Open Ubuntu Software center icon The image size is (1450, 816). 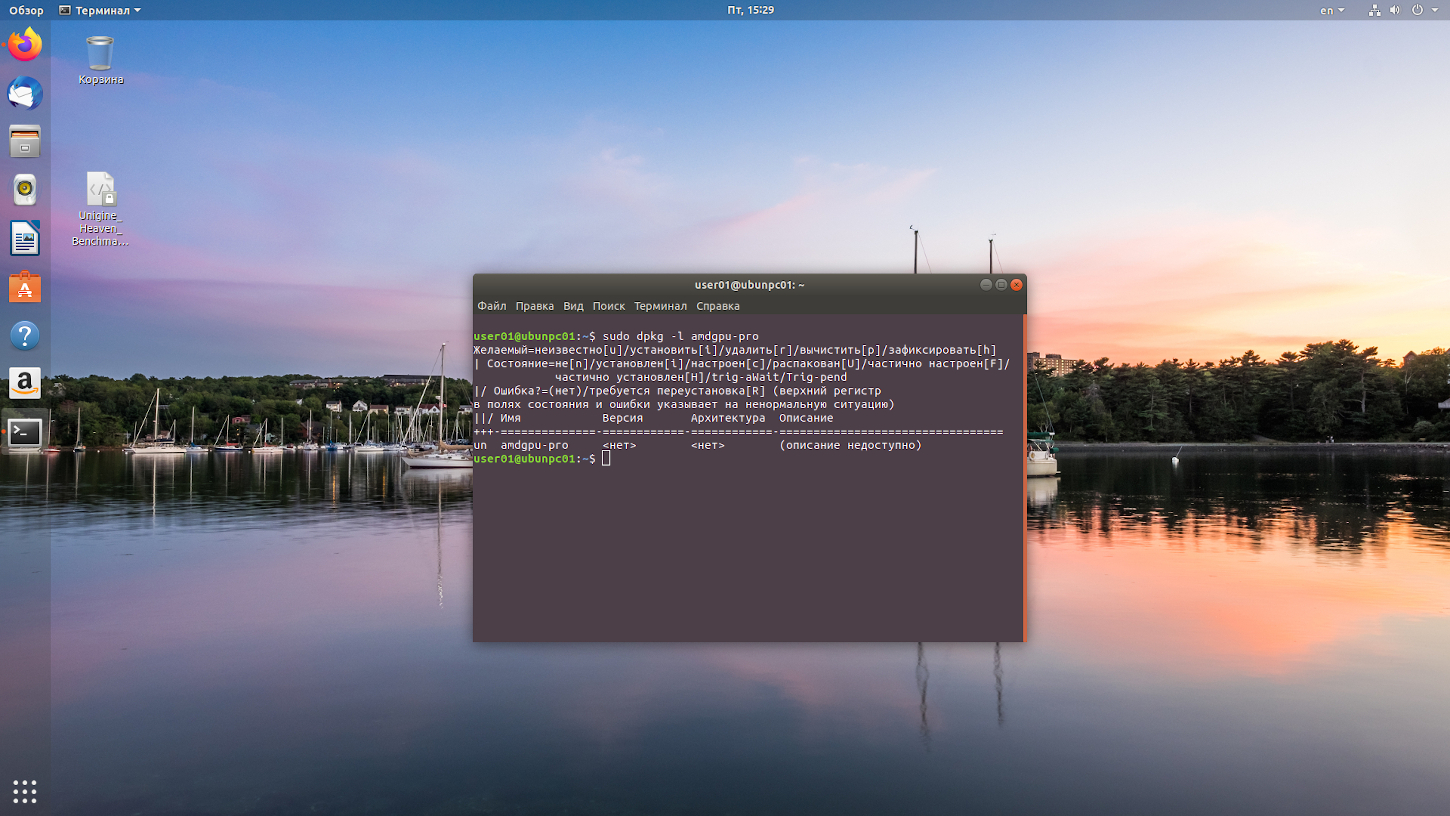25,287
